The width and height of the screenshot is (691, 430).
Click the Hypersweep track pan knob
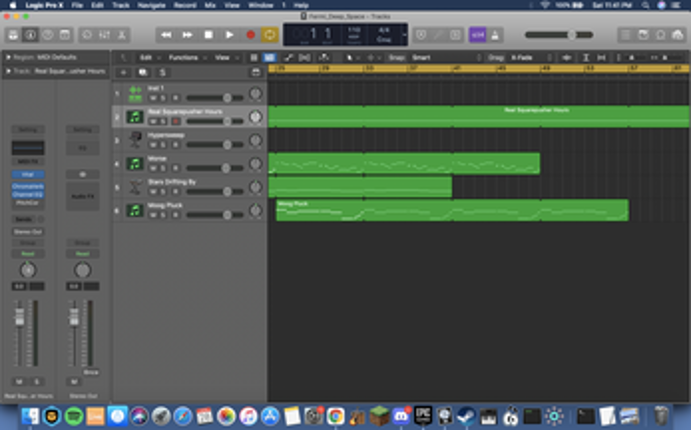tap(256, 141)
